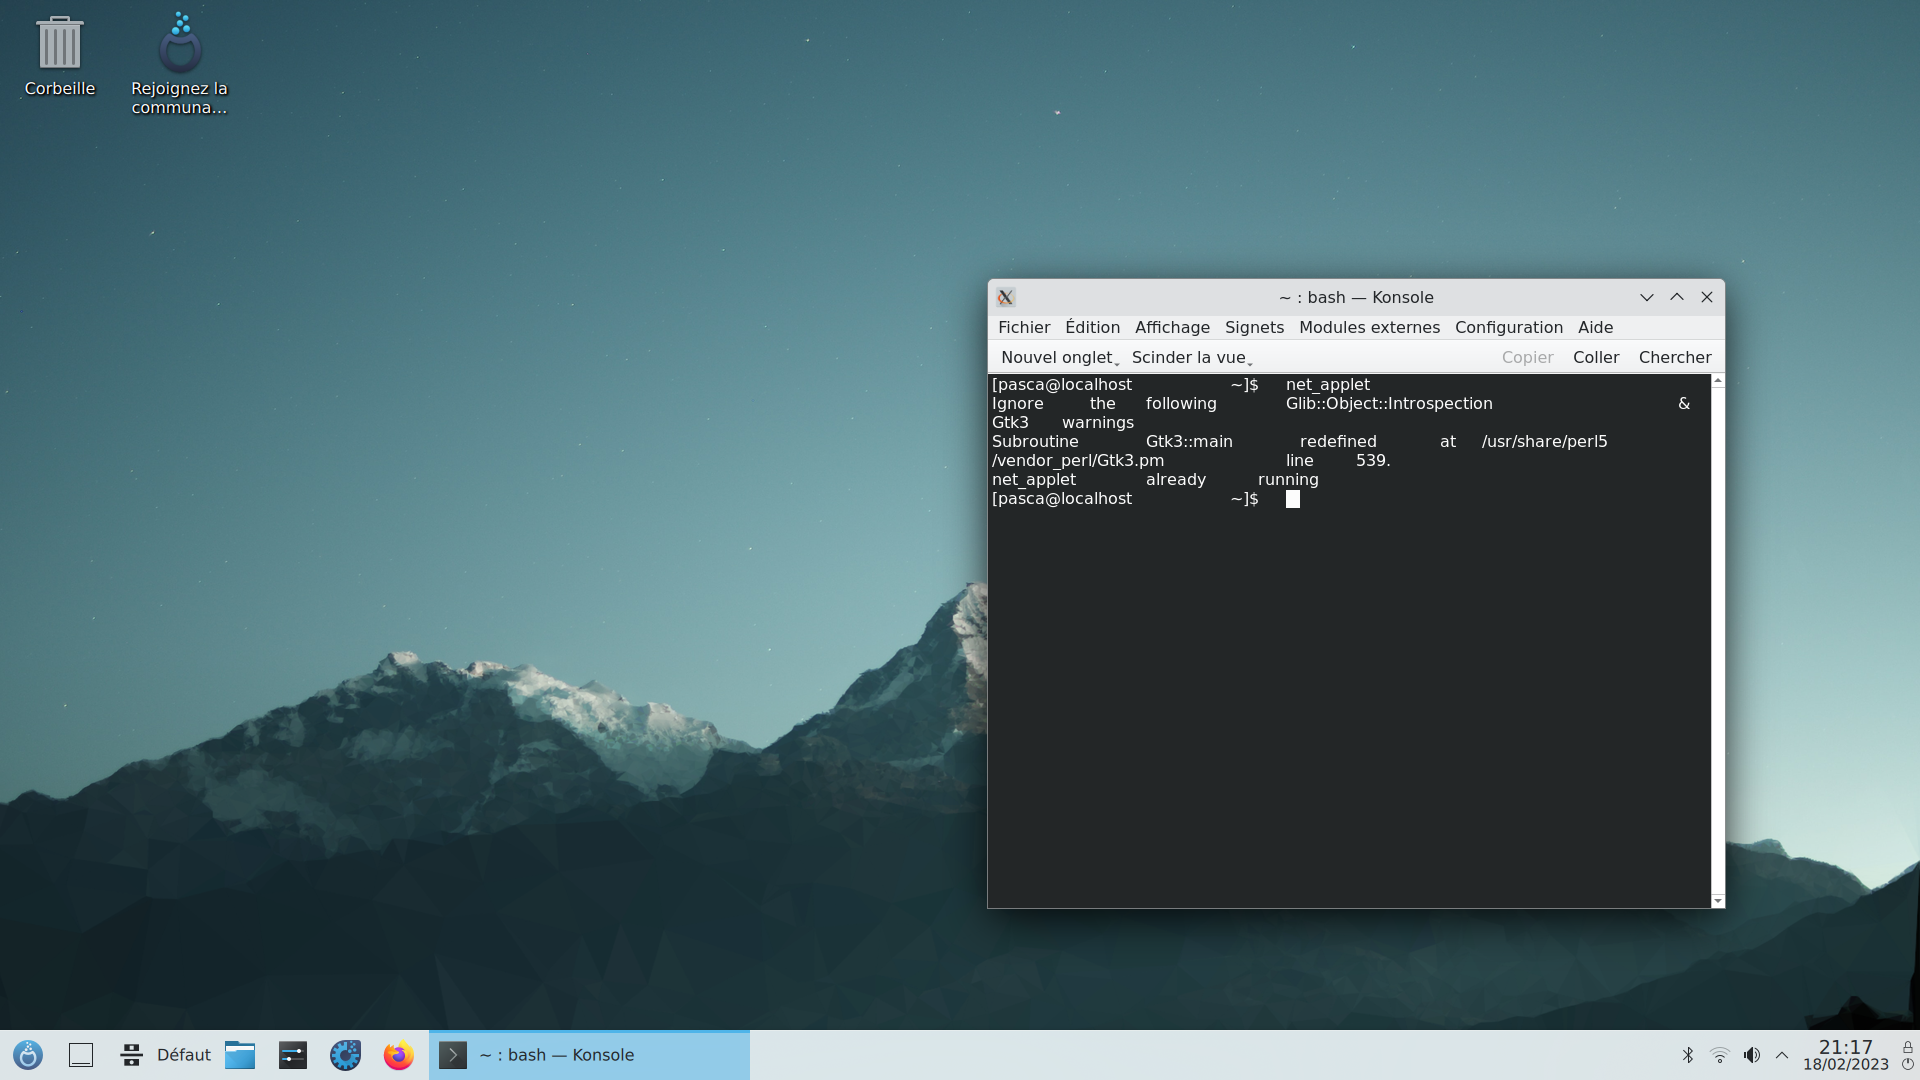Open the Fichier menu
1920x1080 pixels.
pos(1024,327)
